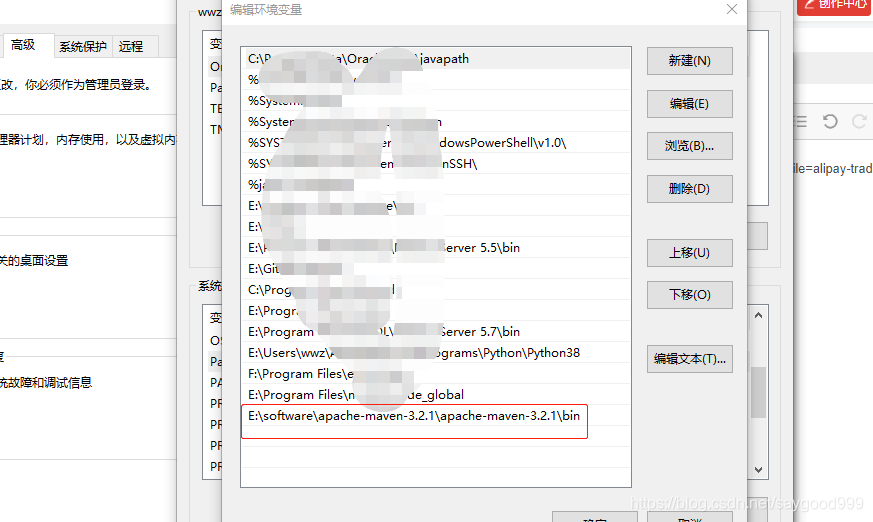Click the 删除(D) button
The width and height of the screenshot is (873, 522).
(x=689, y=189)
